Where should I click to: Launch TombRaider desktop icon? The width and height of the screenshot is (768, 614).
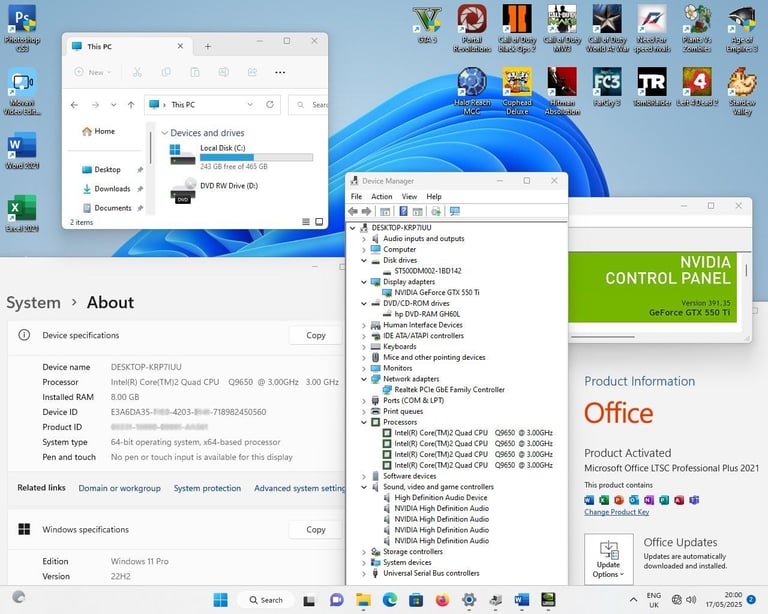652,87
